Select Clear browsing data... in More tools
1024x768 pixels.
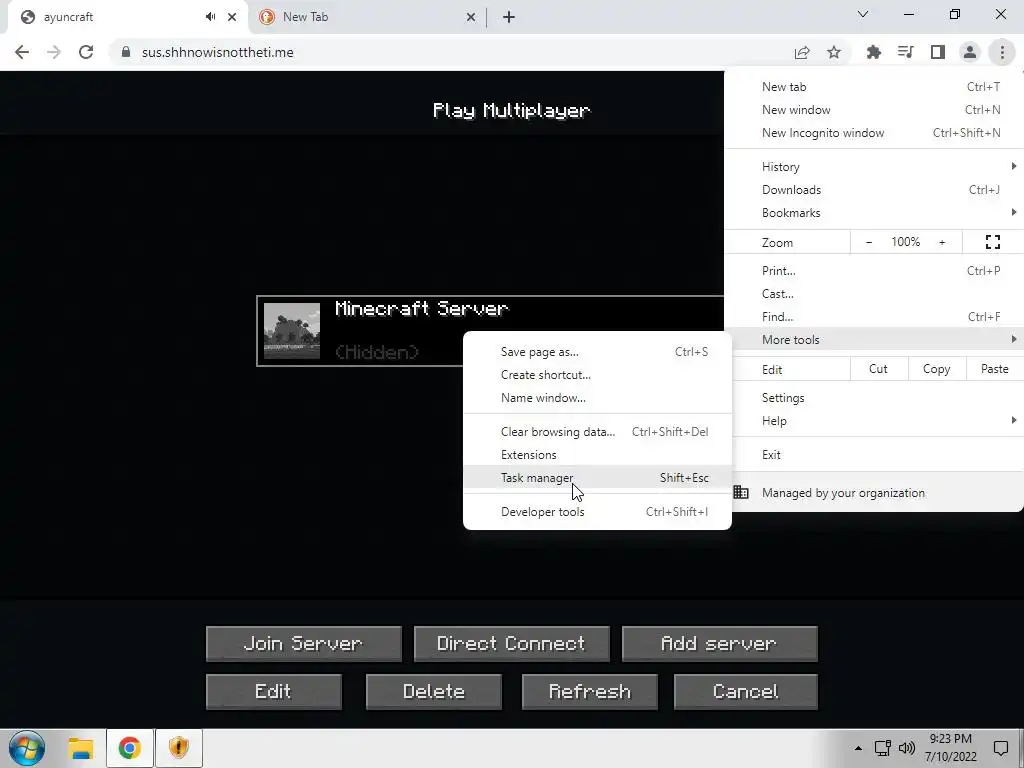click(x=597, y=431)
